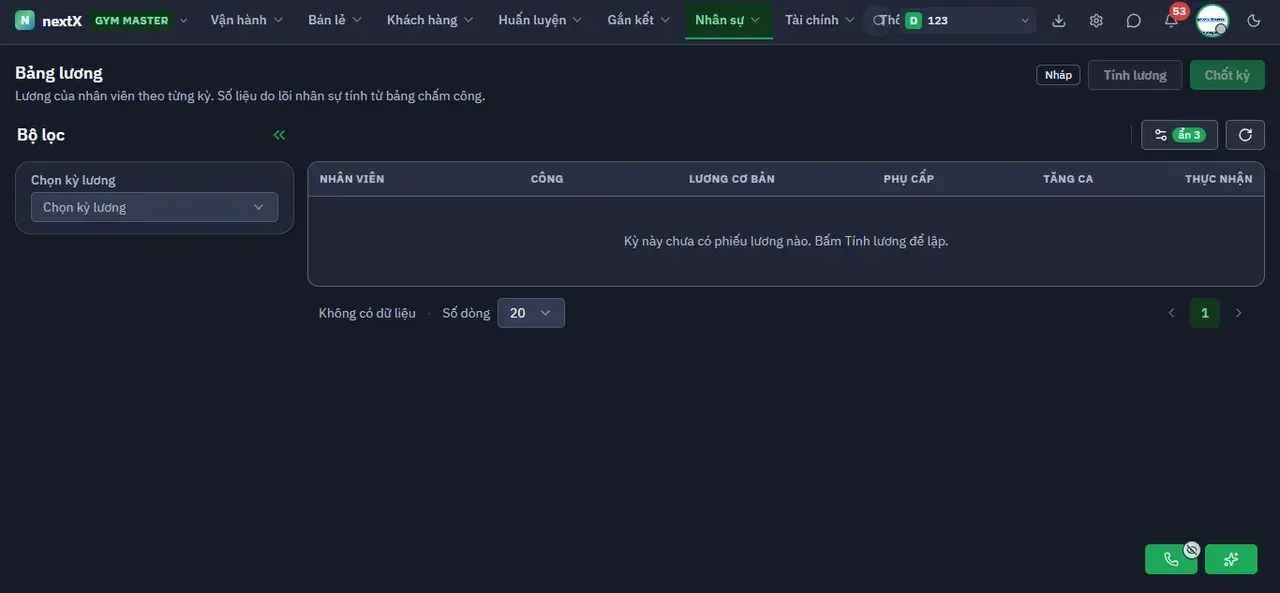Select page 1 in pagination
Viewport: 1280px width, 593px height.
(1205, 313)
